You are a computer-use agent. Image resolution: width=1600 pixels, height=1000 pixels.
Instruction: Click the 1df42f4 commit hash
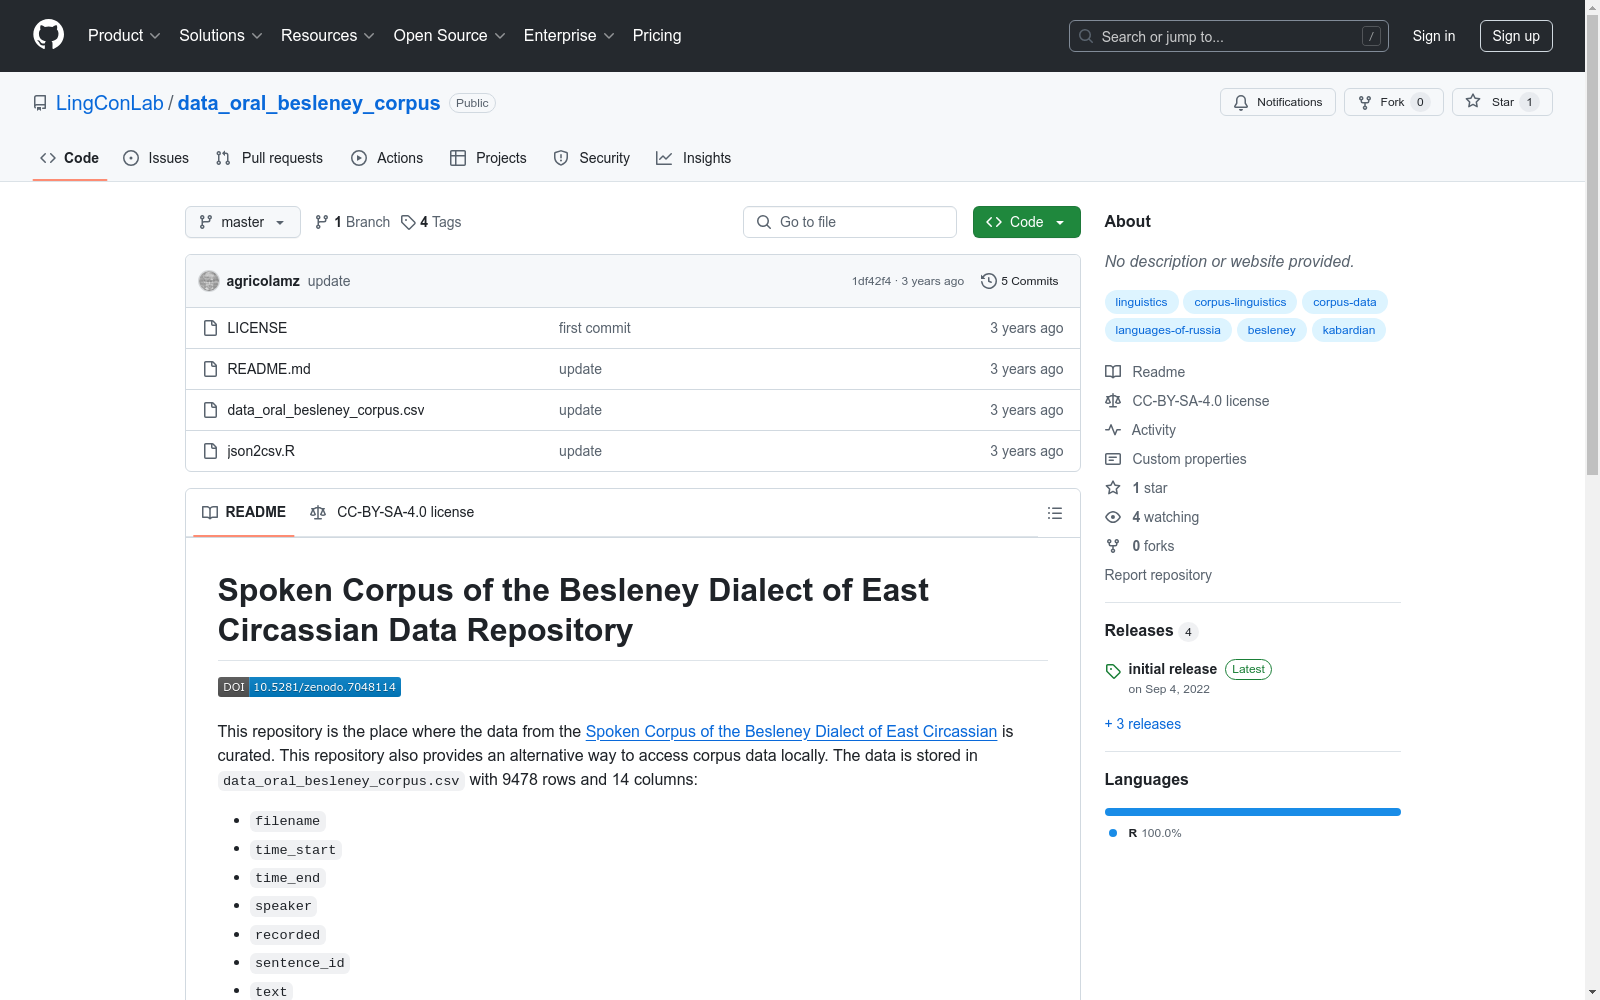coord(872,281)
